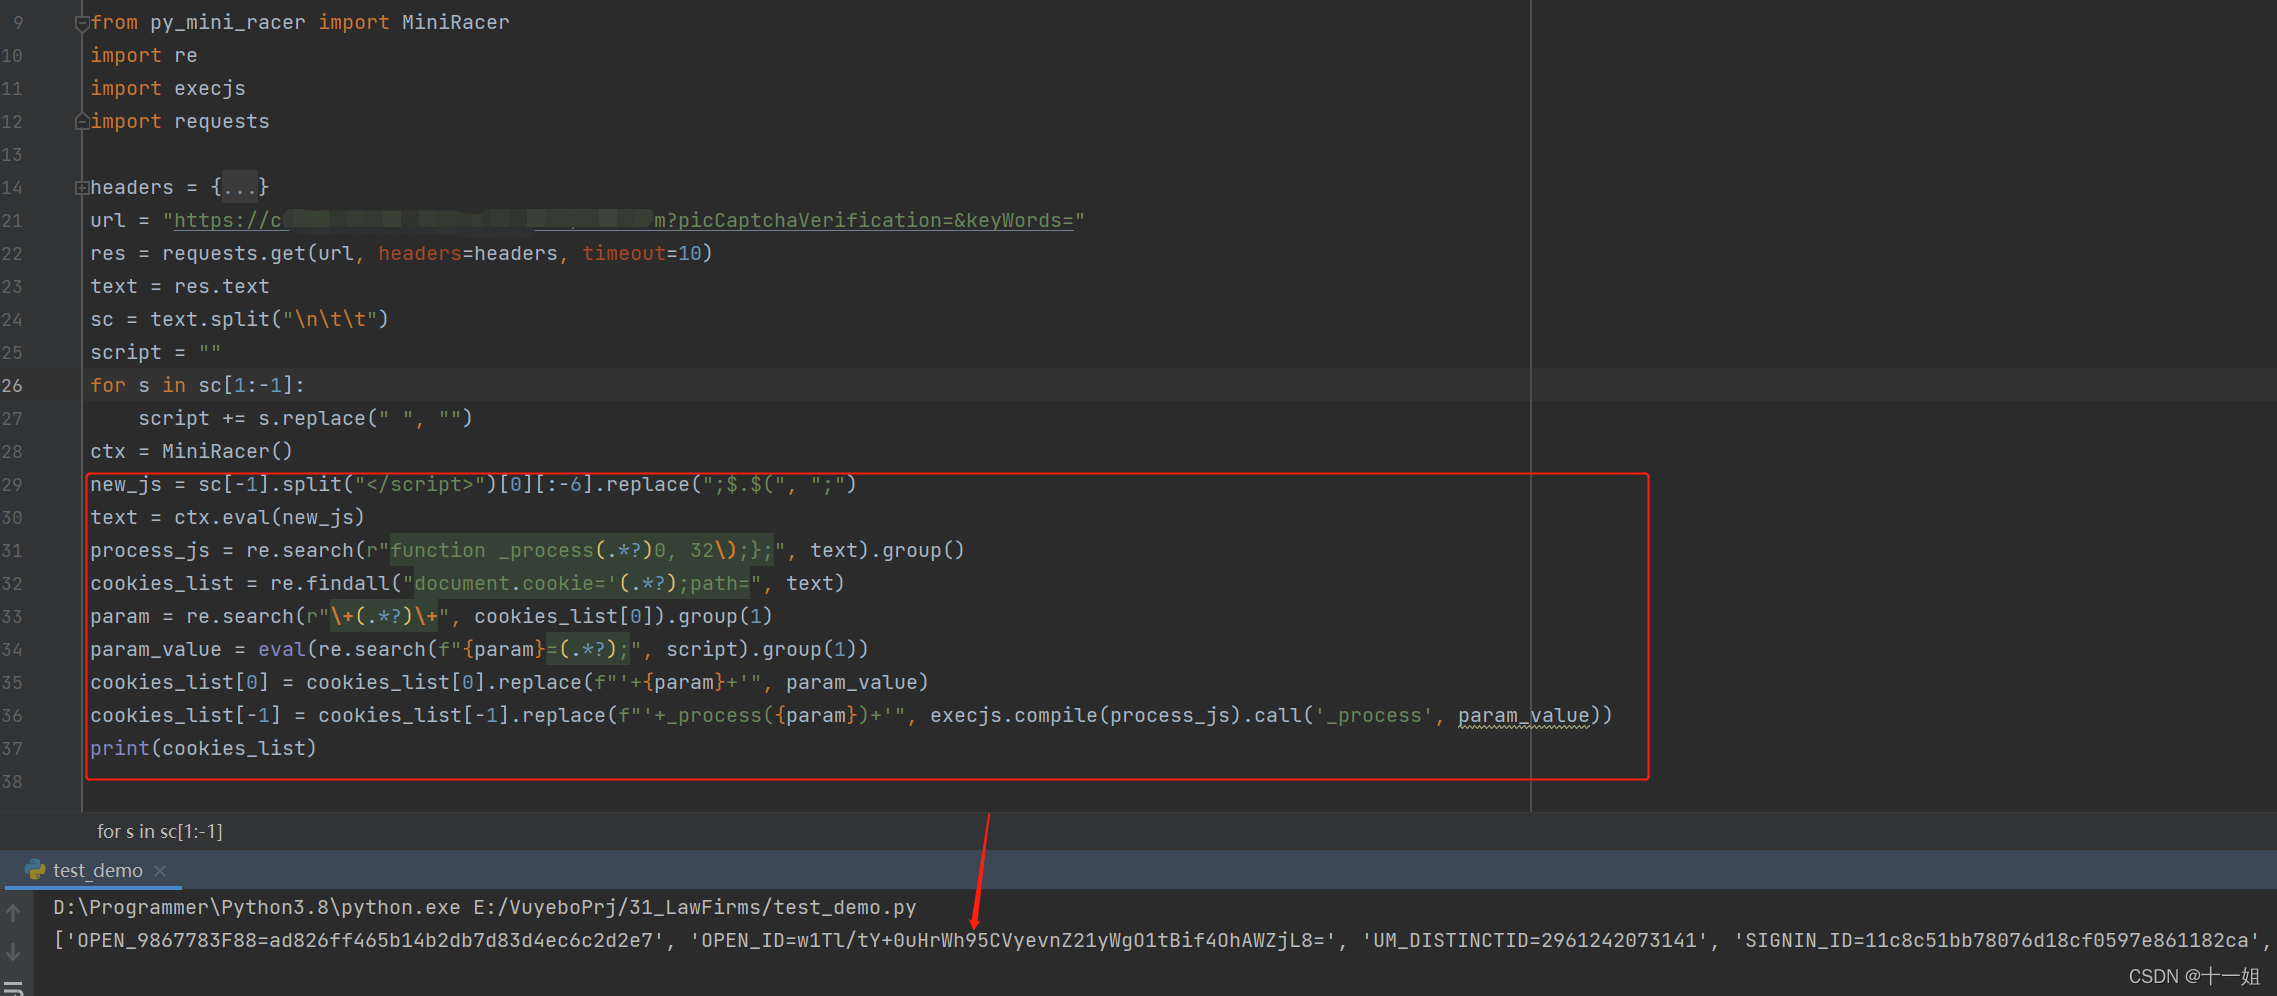
Task: Expand the collapsed {...} placeholder
Action: pyautogui.click(x=240, y=187)
